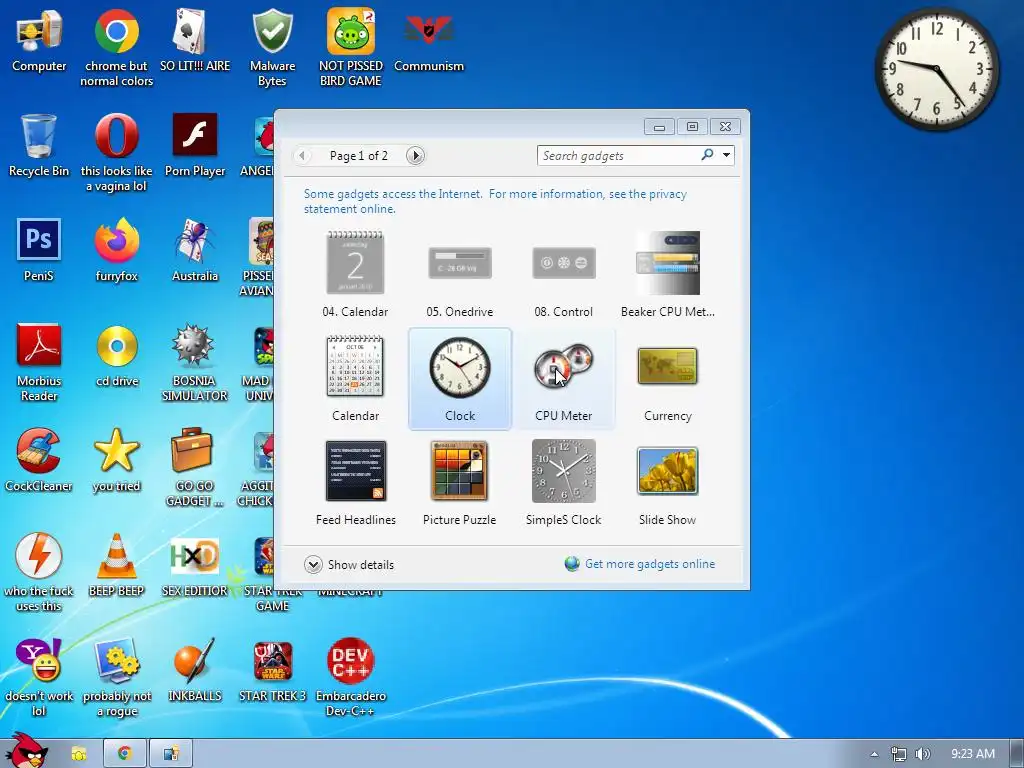Open the angry bird Start button
This screenshot has height=768, width=1024.
point(29,751)
